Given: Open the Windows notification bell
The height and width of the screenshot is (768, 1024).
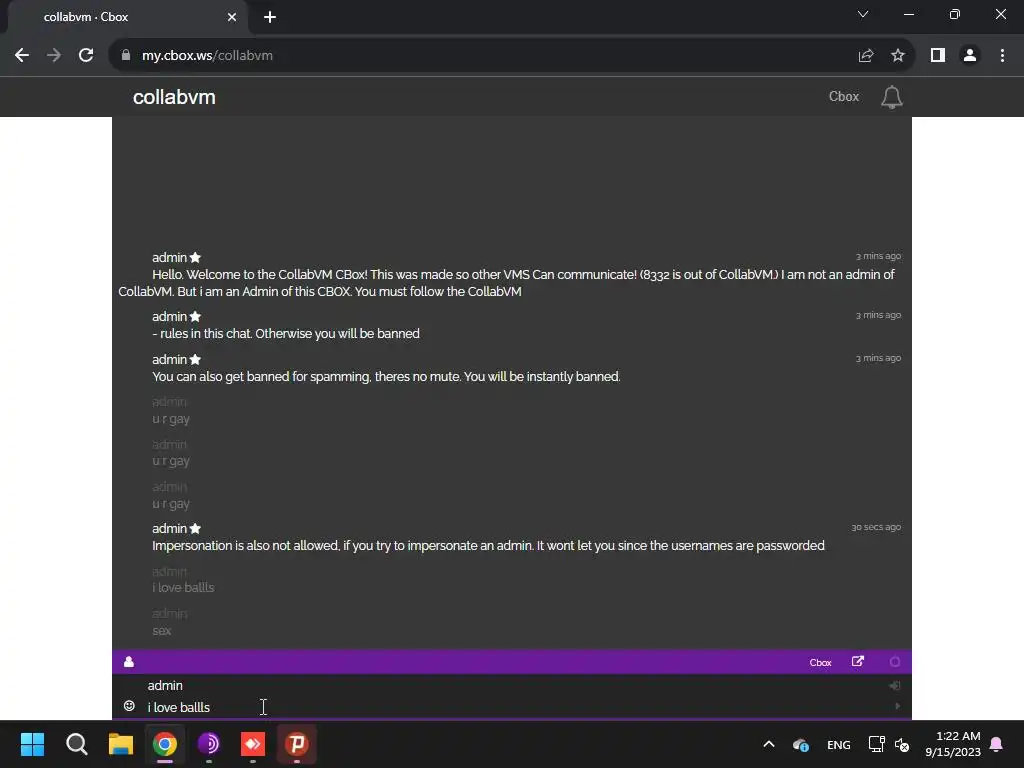Looking at the screenshot, I should pyautogui.click(x=997, y=744).
